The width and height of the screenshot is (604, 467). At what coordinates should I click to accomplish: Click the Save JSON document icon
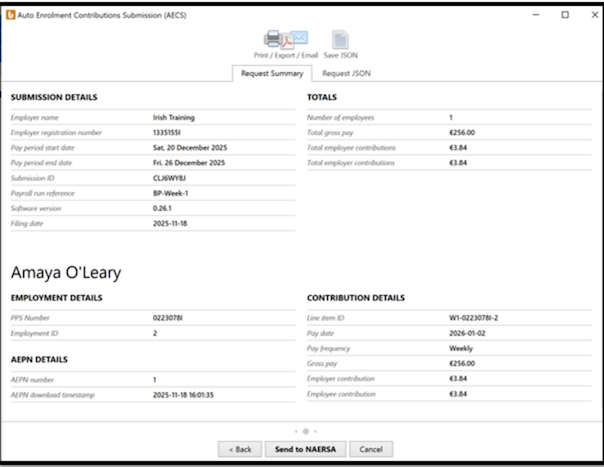click(340, 40)
